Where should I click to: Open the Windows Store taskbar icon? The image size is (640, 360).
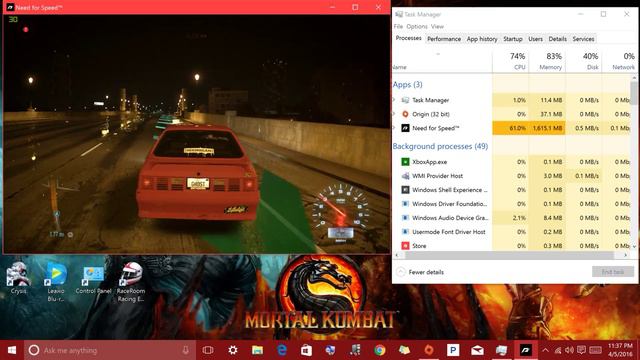point(306,350)
